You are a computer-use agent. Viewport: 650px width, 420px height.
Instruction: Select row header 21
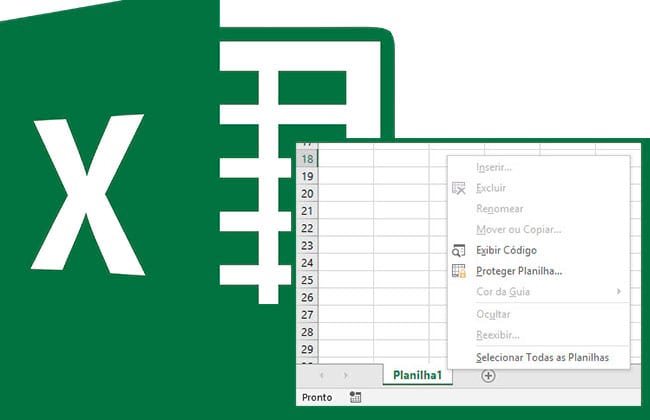307,211
